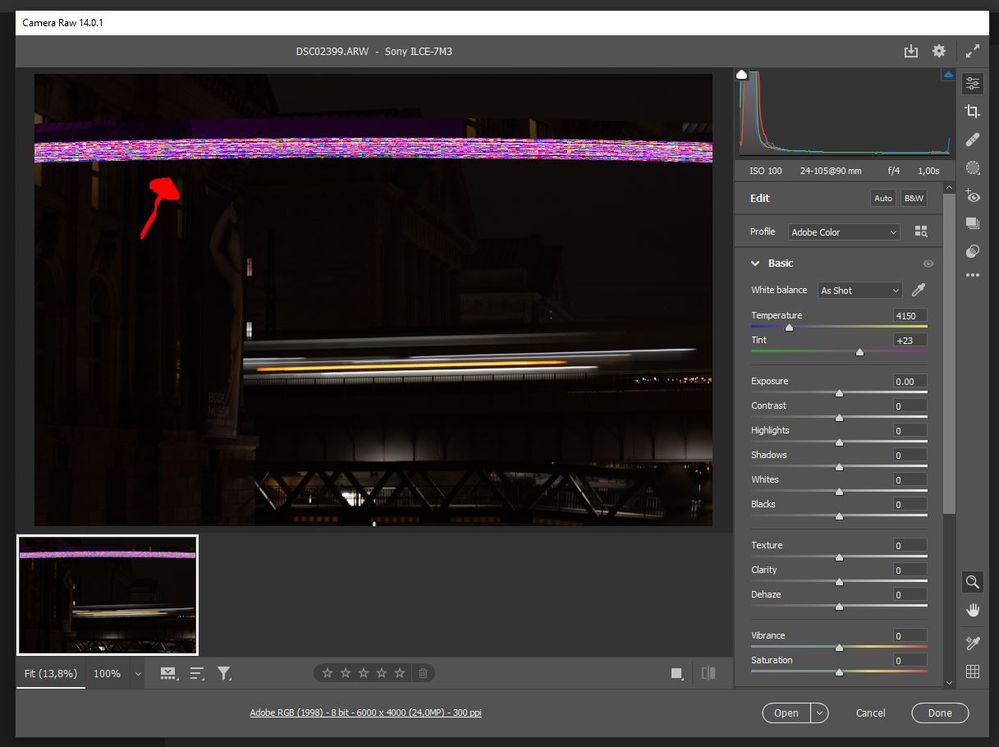Open the zoom level dropdown arrow
This screenshot has height=747, width=999.
[138, 674]
